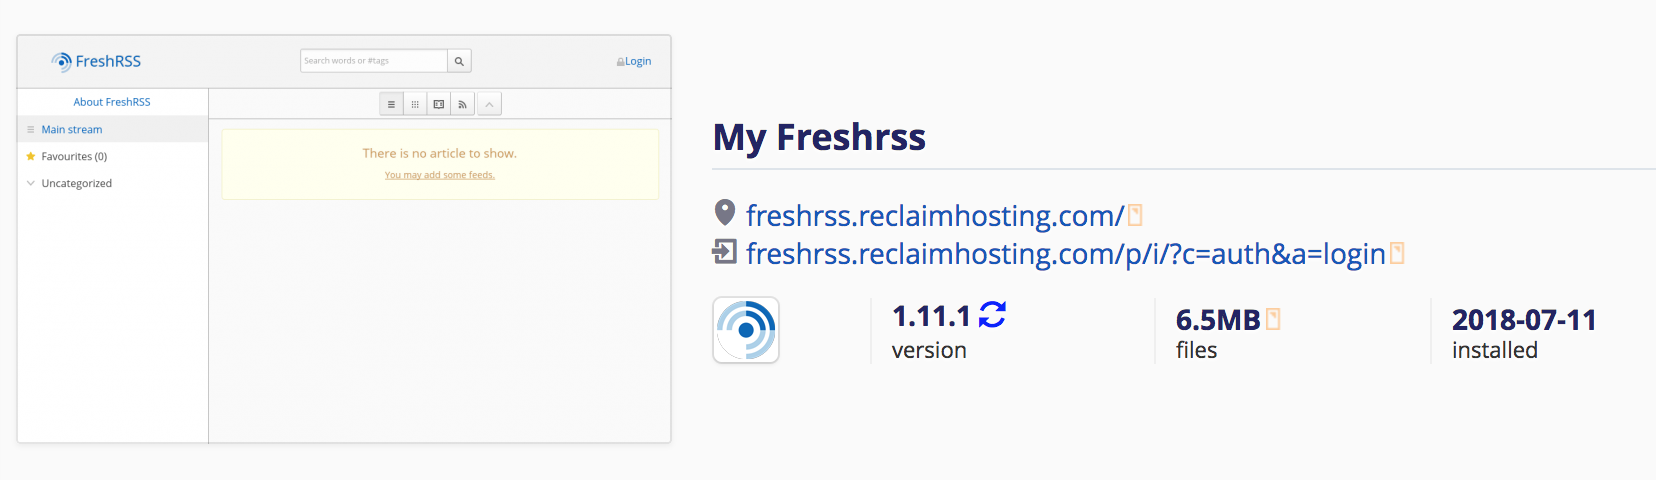Click the version update refresh icon

[992, 315]
